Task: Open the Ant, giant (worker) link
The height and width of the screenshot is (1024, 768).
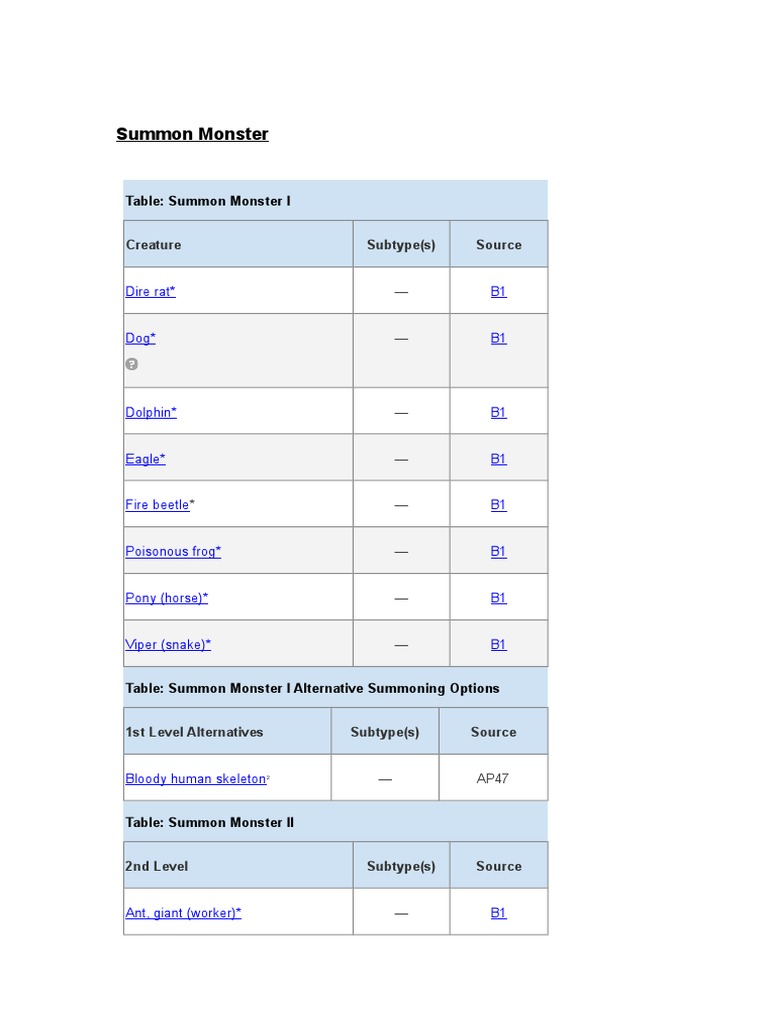Action: point(182,913)
